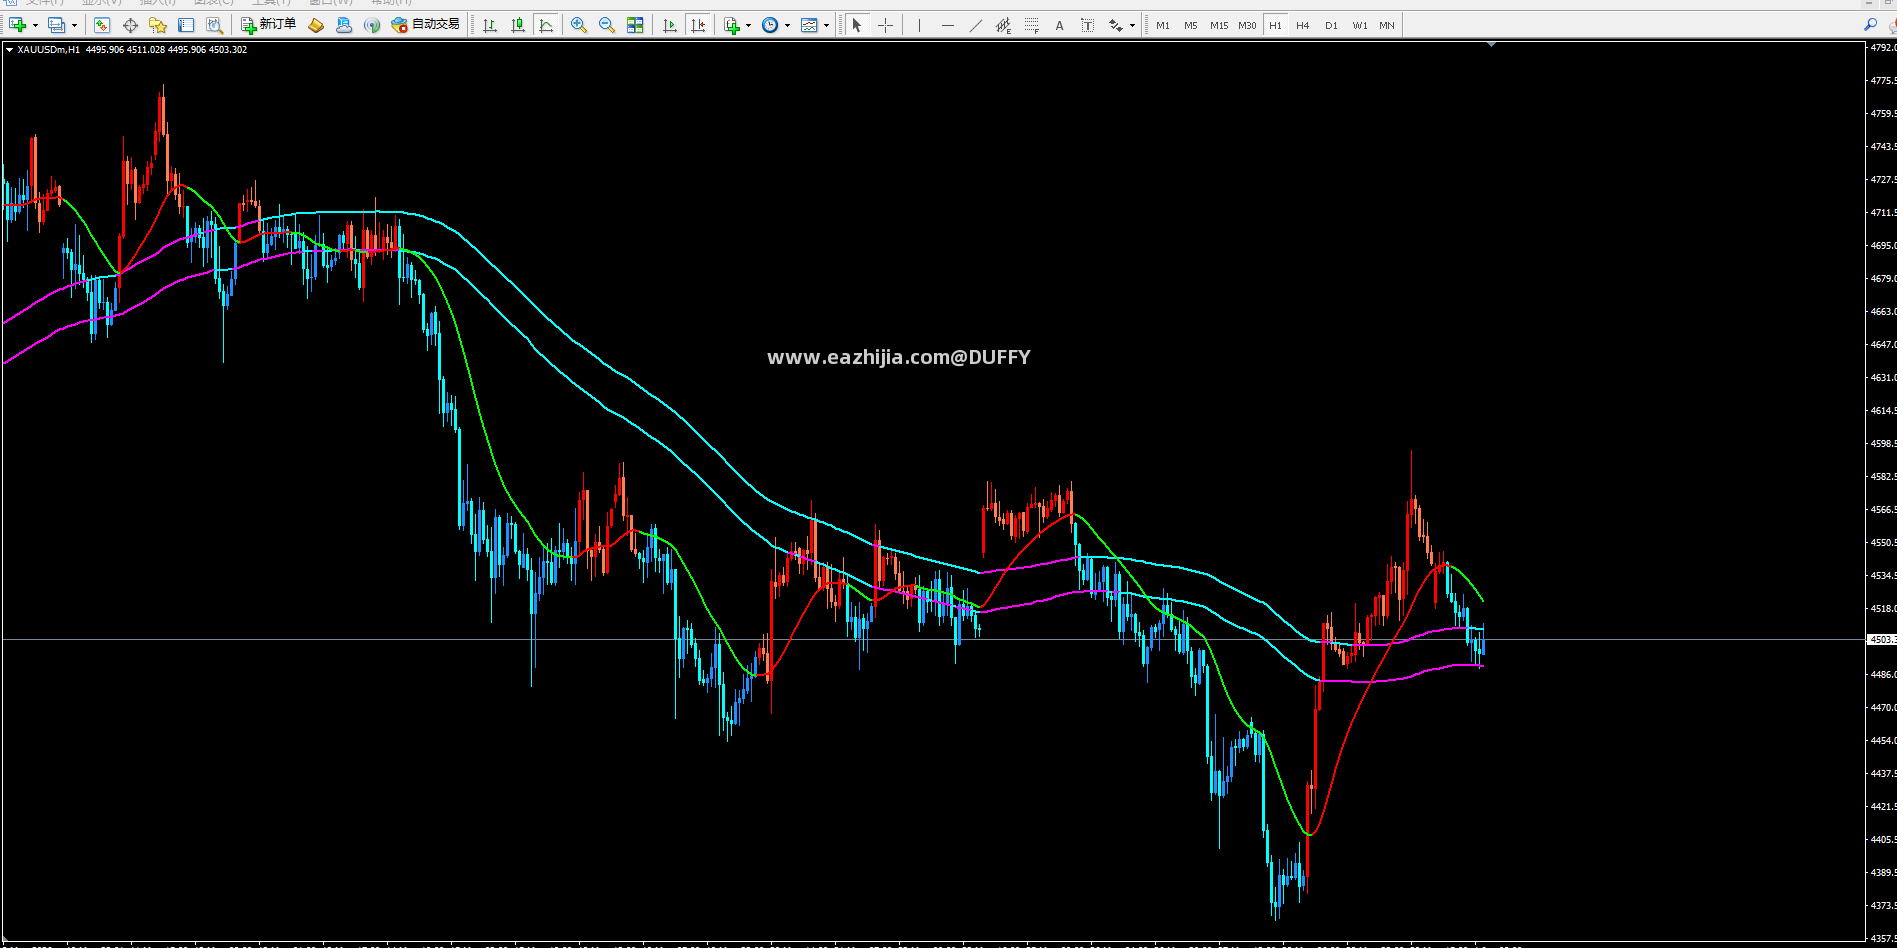Select the arrows objects tool
Screen dimensions: 1897x948
[x=1115, y=25]
